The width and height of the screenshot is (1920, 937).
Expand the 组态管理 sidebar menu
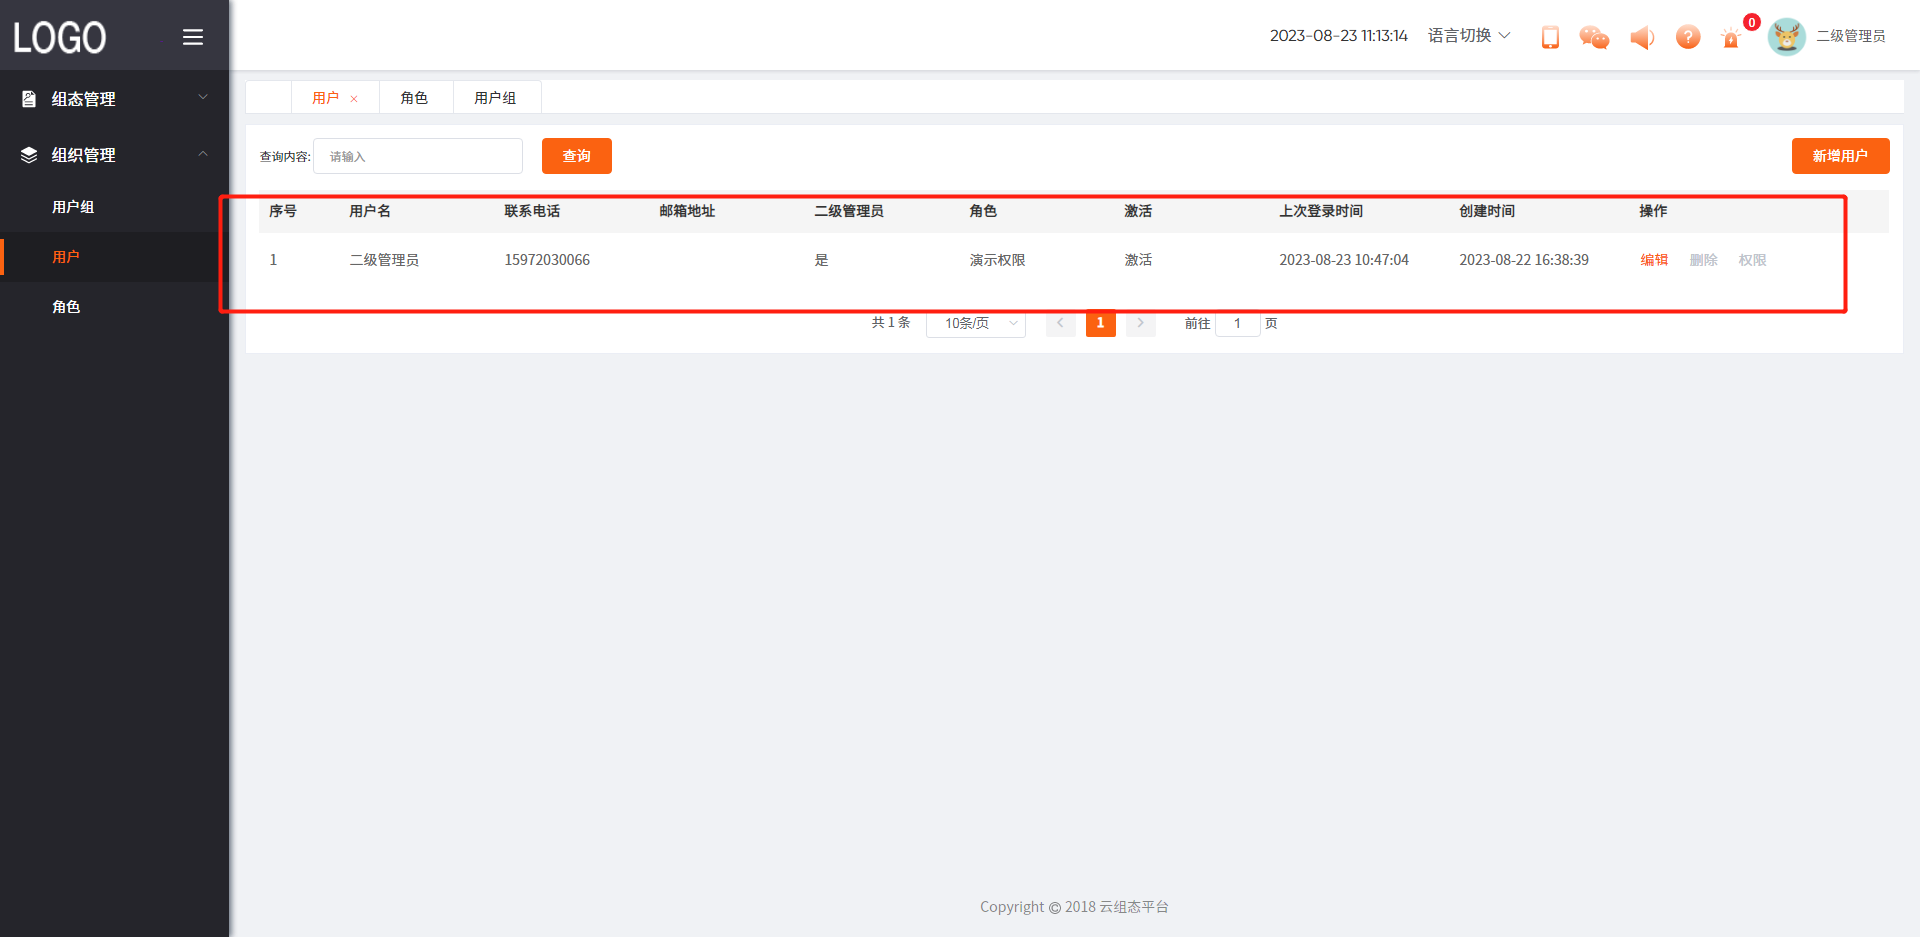pyautogui.click(x=114, y=99)
